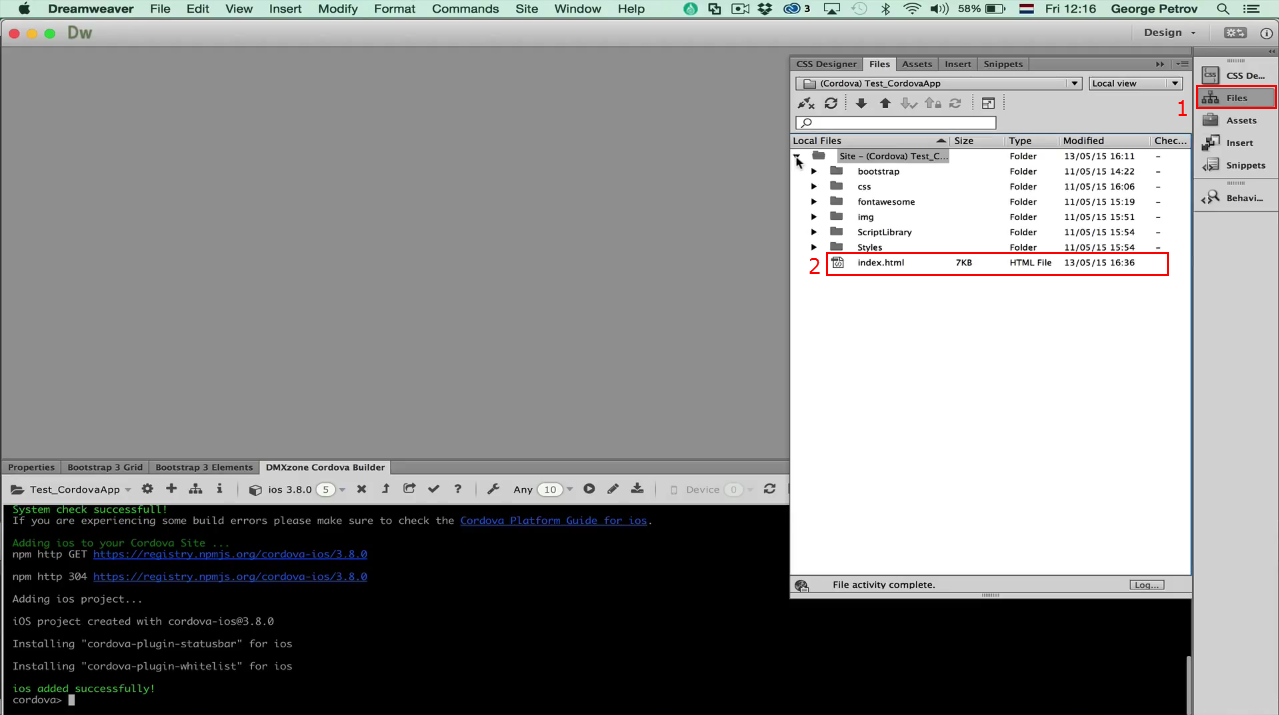Open Snippets from the collapsed side dock
The height and width of the screenshot is (715, 1279).
tap(1237, 165)
